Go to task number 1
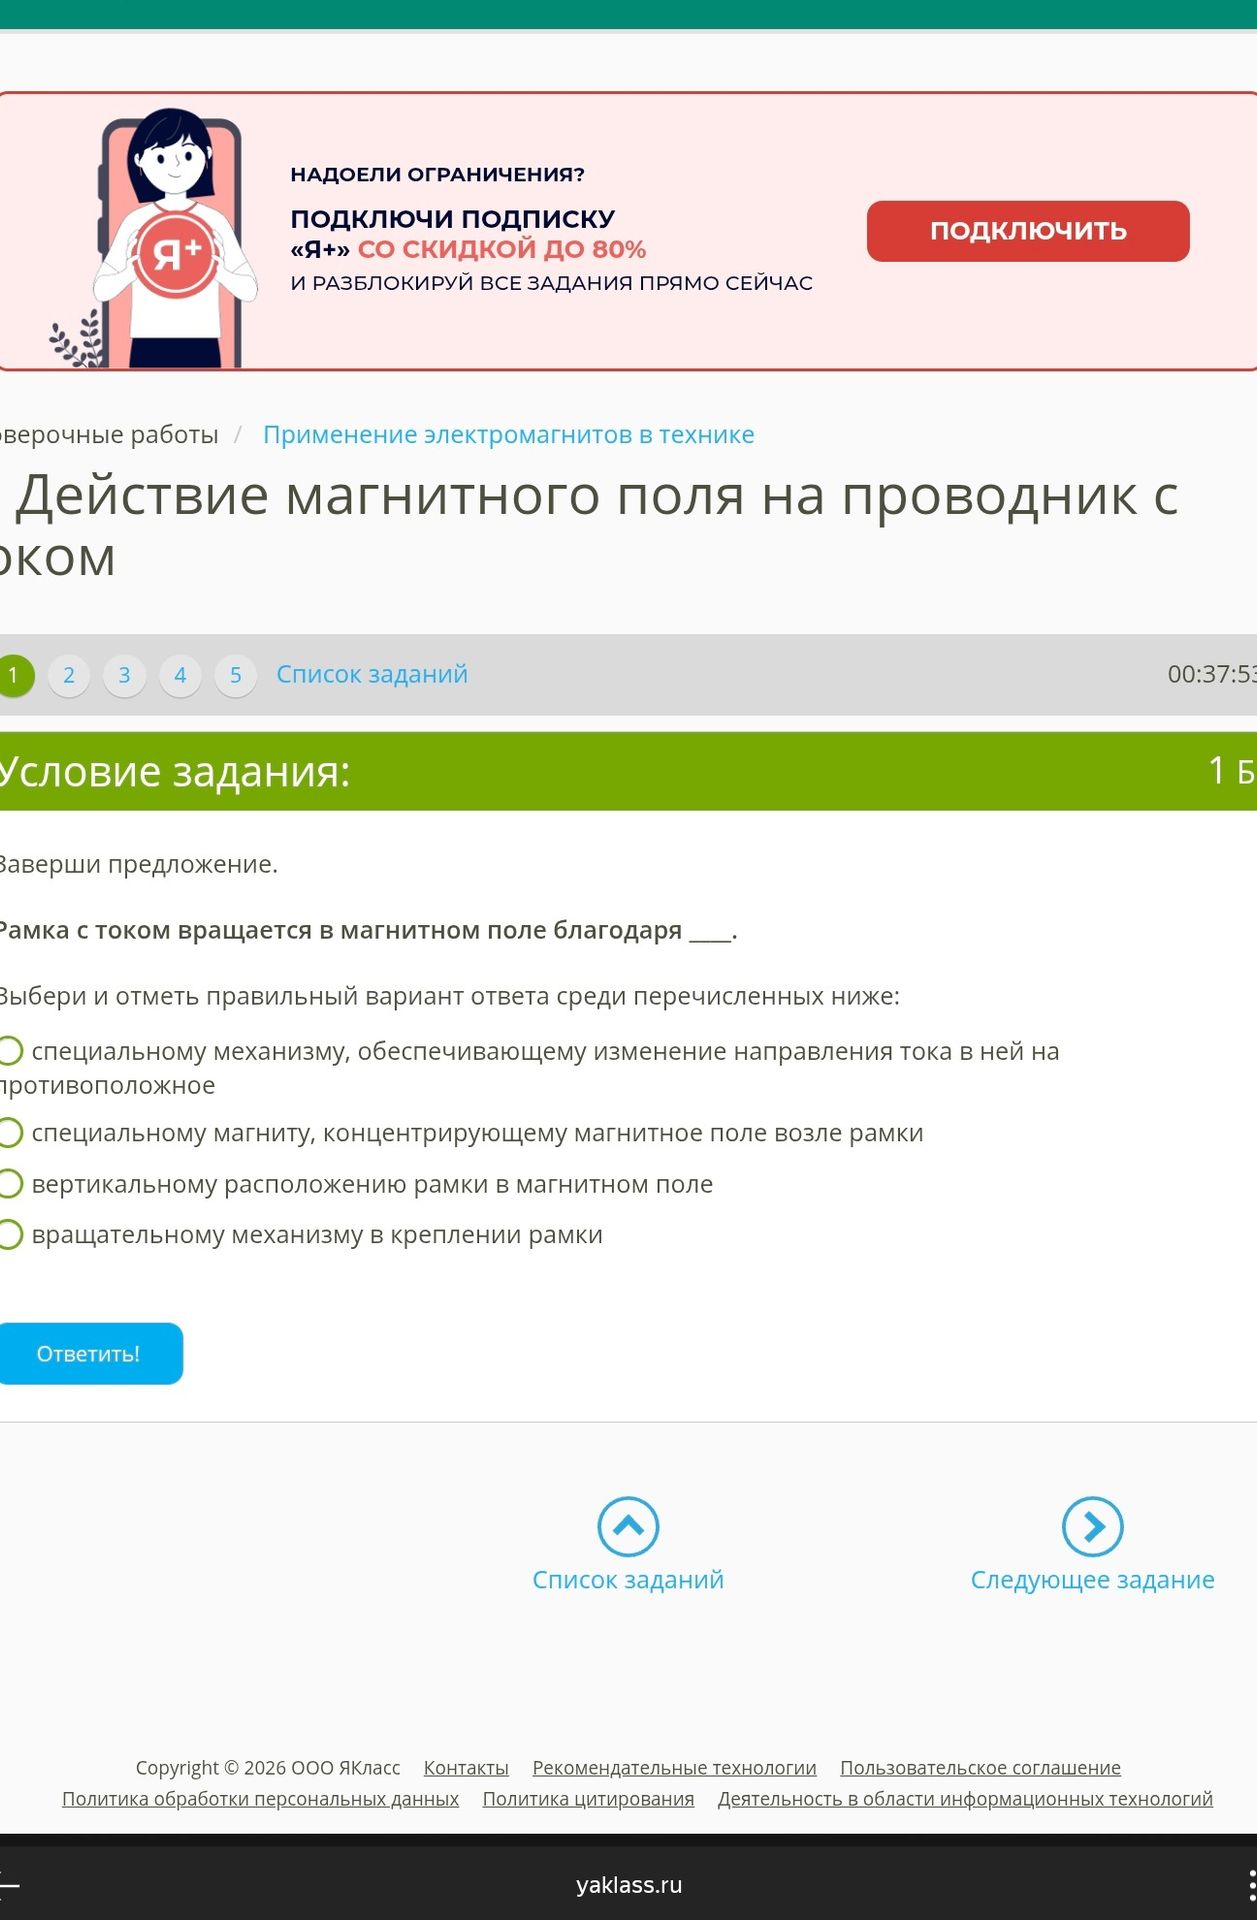Image resolution: width=1257 pixels, height=1920 pixels. click(14, 675)
